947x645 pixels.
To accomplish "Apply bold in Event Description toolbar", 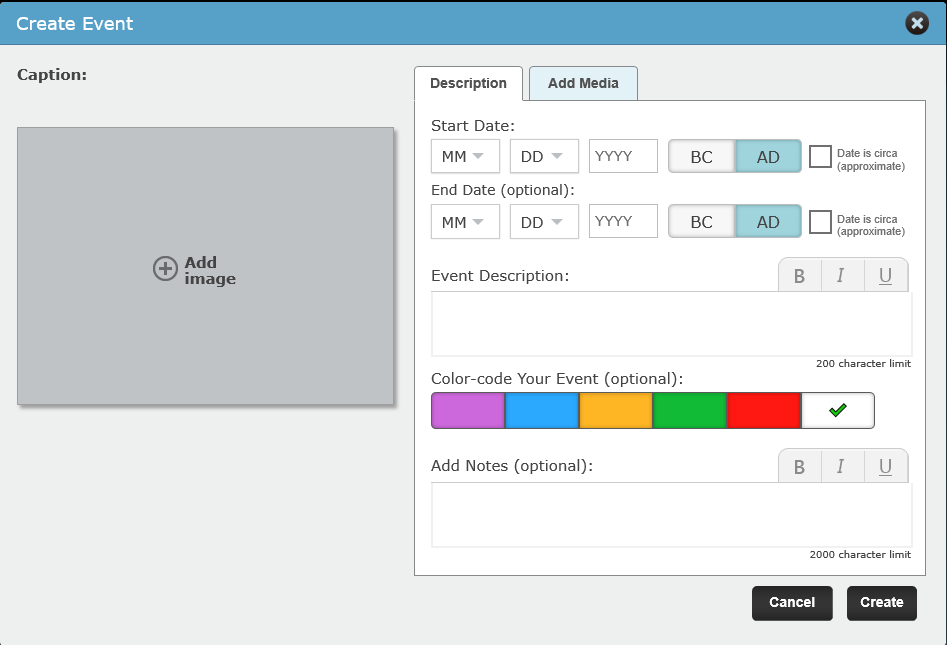I will tap(799, 276).
